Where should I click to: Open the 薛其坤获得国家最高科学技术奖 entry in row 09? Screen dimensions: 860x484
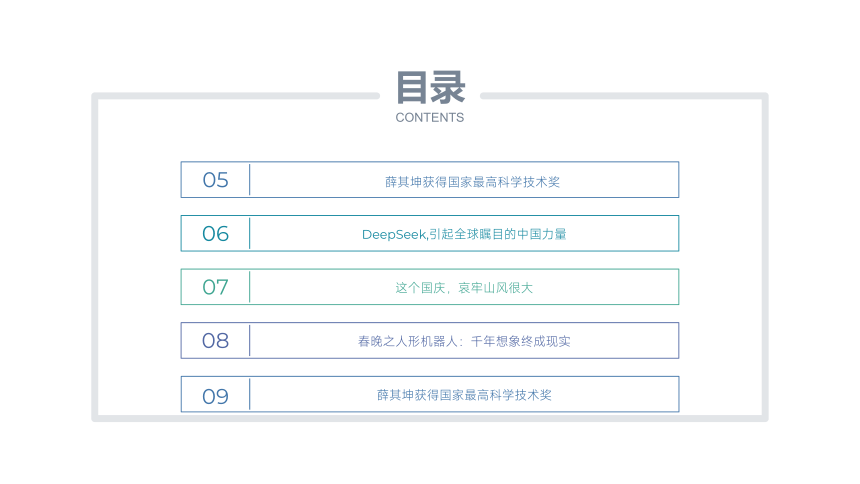464,395
